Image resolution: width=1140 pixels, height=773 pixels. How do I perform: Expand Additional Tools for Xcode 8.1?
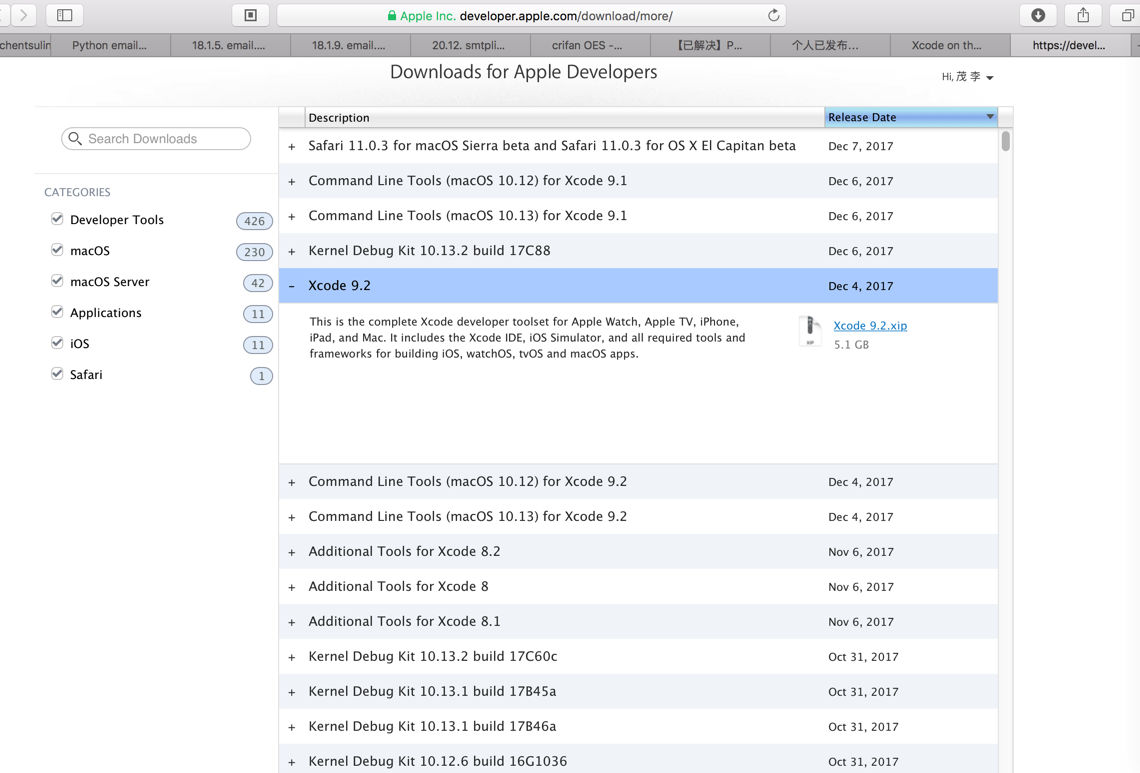(292, 622)
